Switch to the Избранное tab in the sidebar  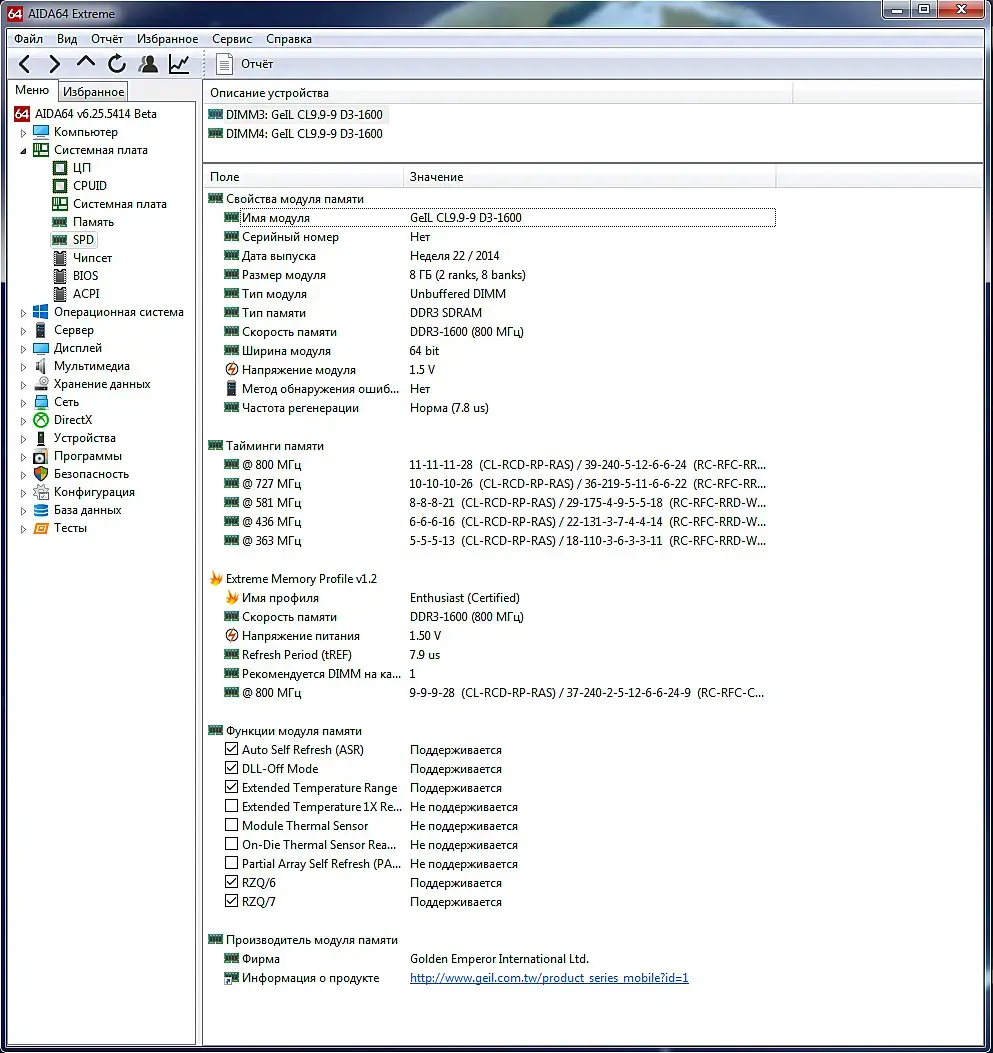(x=93, y=91)
